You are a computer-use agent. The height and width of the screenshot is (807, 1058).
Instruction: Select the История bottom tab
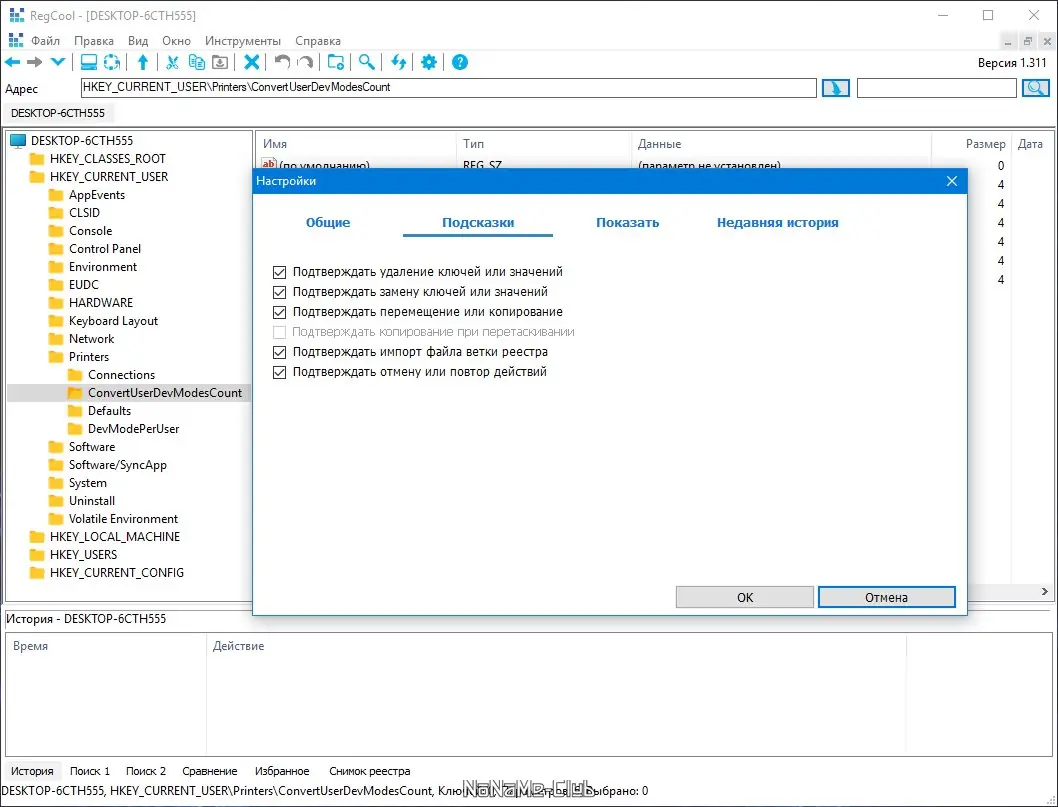click(32, 771)
